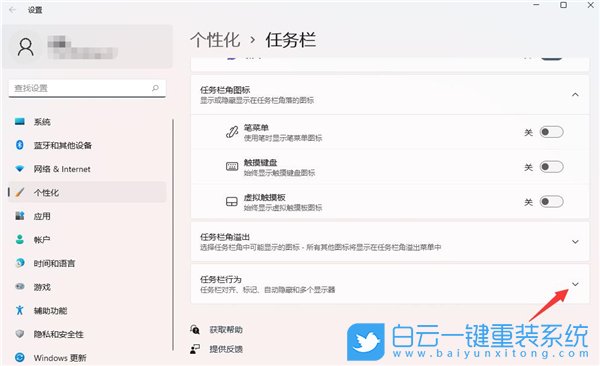
Task: Click the 查找设置 search field
Action: tap(87, 88)
